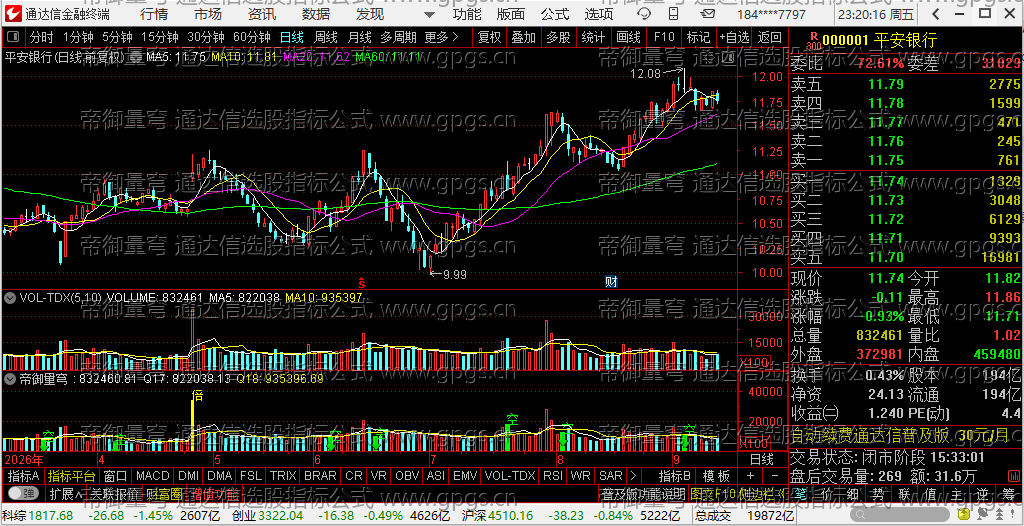The image size is (1024, 526).
Task: Open the 行情 menu
Action: 153,14
